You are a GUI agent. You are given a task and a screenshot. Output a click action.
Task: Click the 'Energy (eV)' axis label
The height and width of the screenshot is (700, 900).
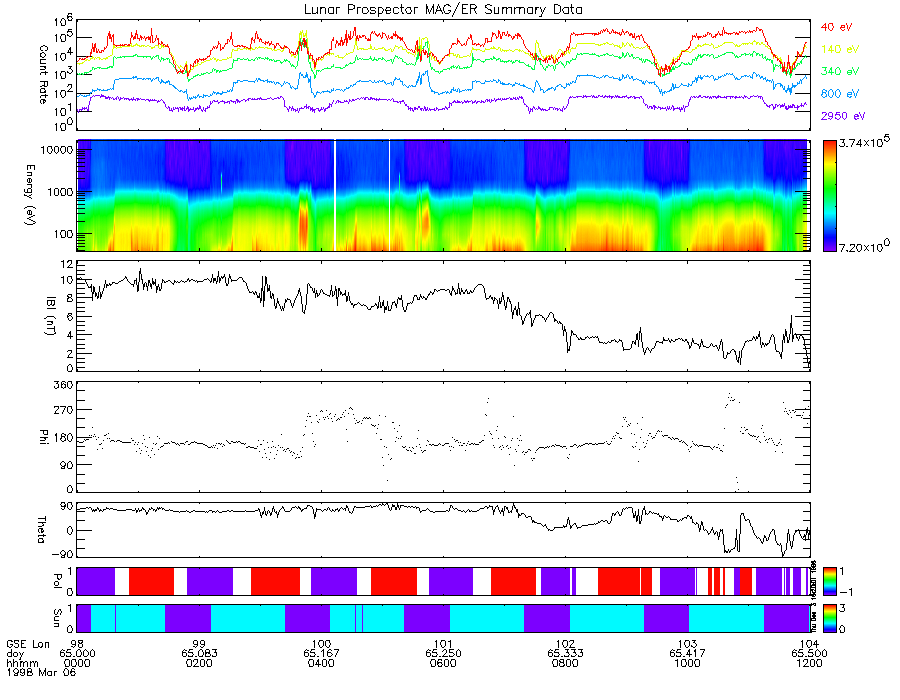click(30, 195)
